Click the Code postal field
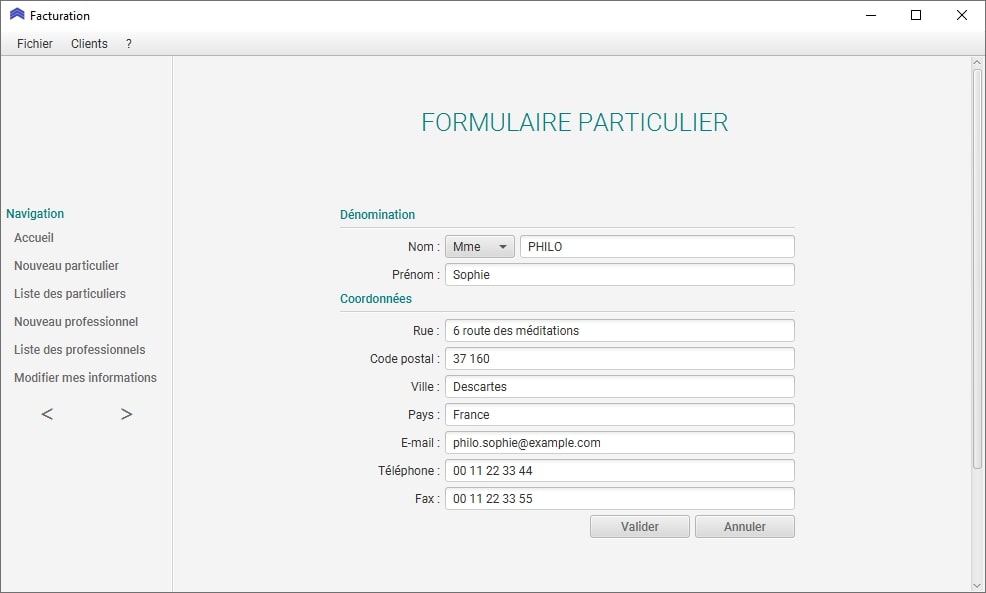The height and width of the screenshot is (593, 986). [x=619, y=359]
